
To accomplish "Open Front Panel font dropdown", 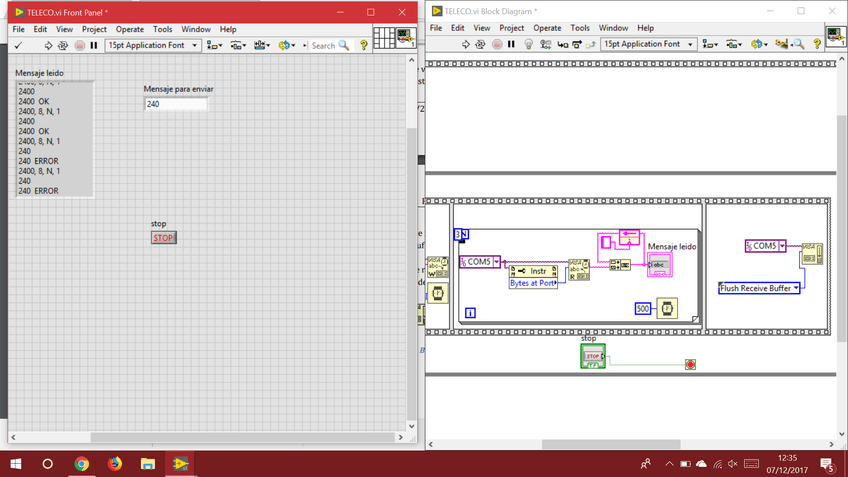I will point(151,45).
